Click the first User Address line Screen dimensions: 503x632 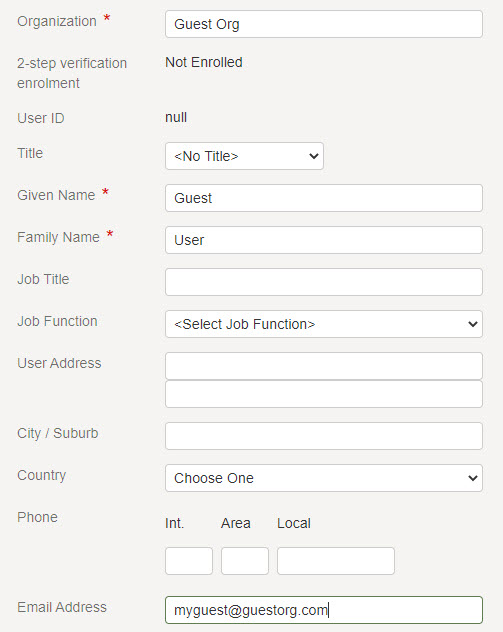tap(324, 366)
